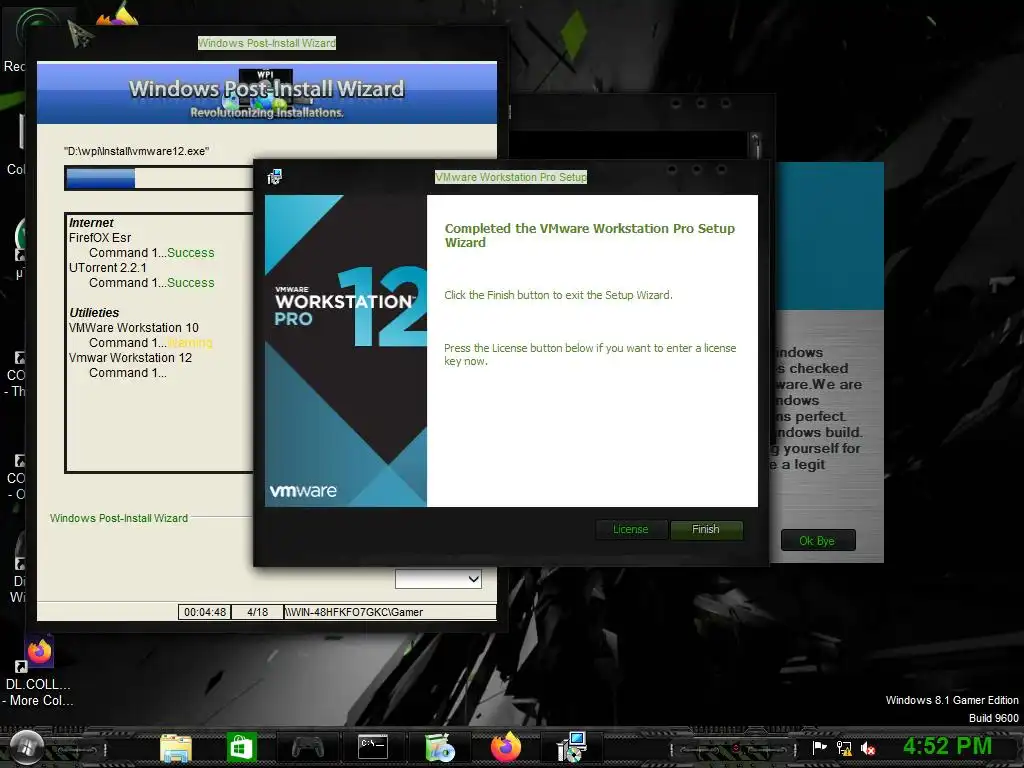Click the muted speaker tray icon
Screen dimensions: 1024x768
pos(868,748)
